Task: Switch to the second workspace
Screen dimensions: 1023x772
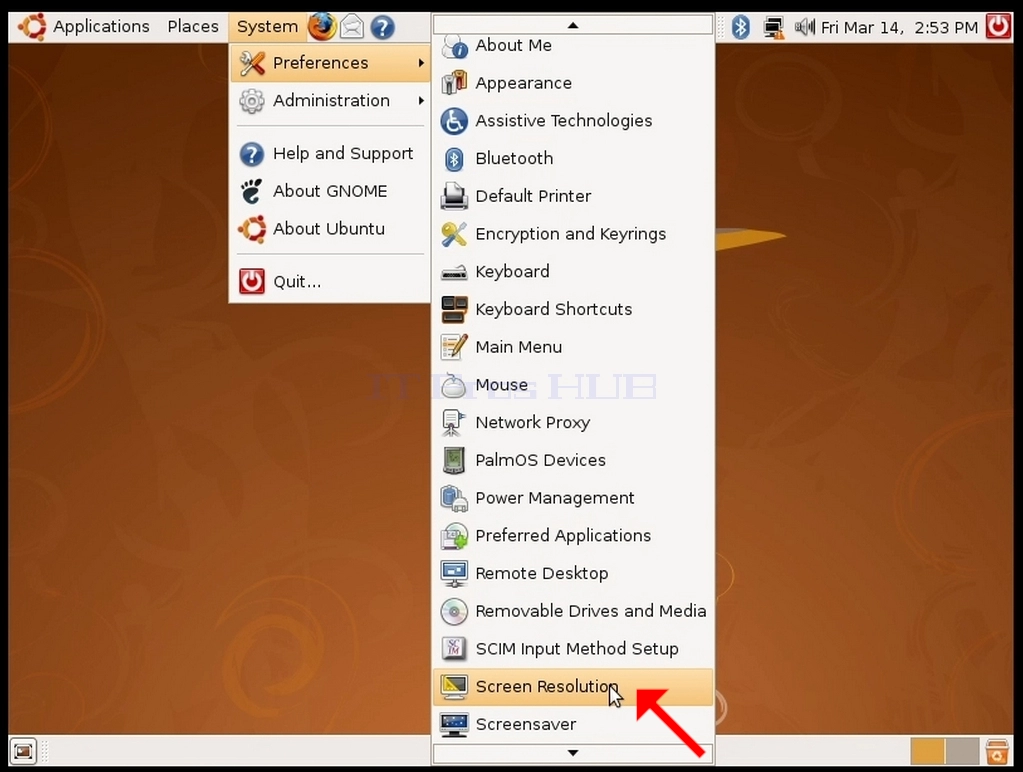Action: pos(962,751)
